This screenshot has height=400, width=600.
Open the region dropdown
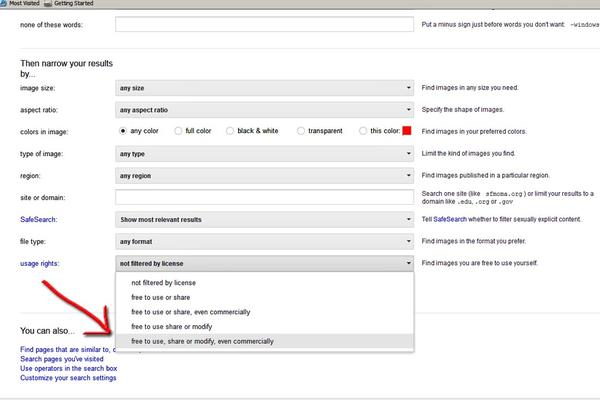pyautogui.click(x=264, y=176)
